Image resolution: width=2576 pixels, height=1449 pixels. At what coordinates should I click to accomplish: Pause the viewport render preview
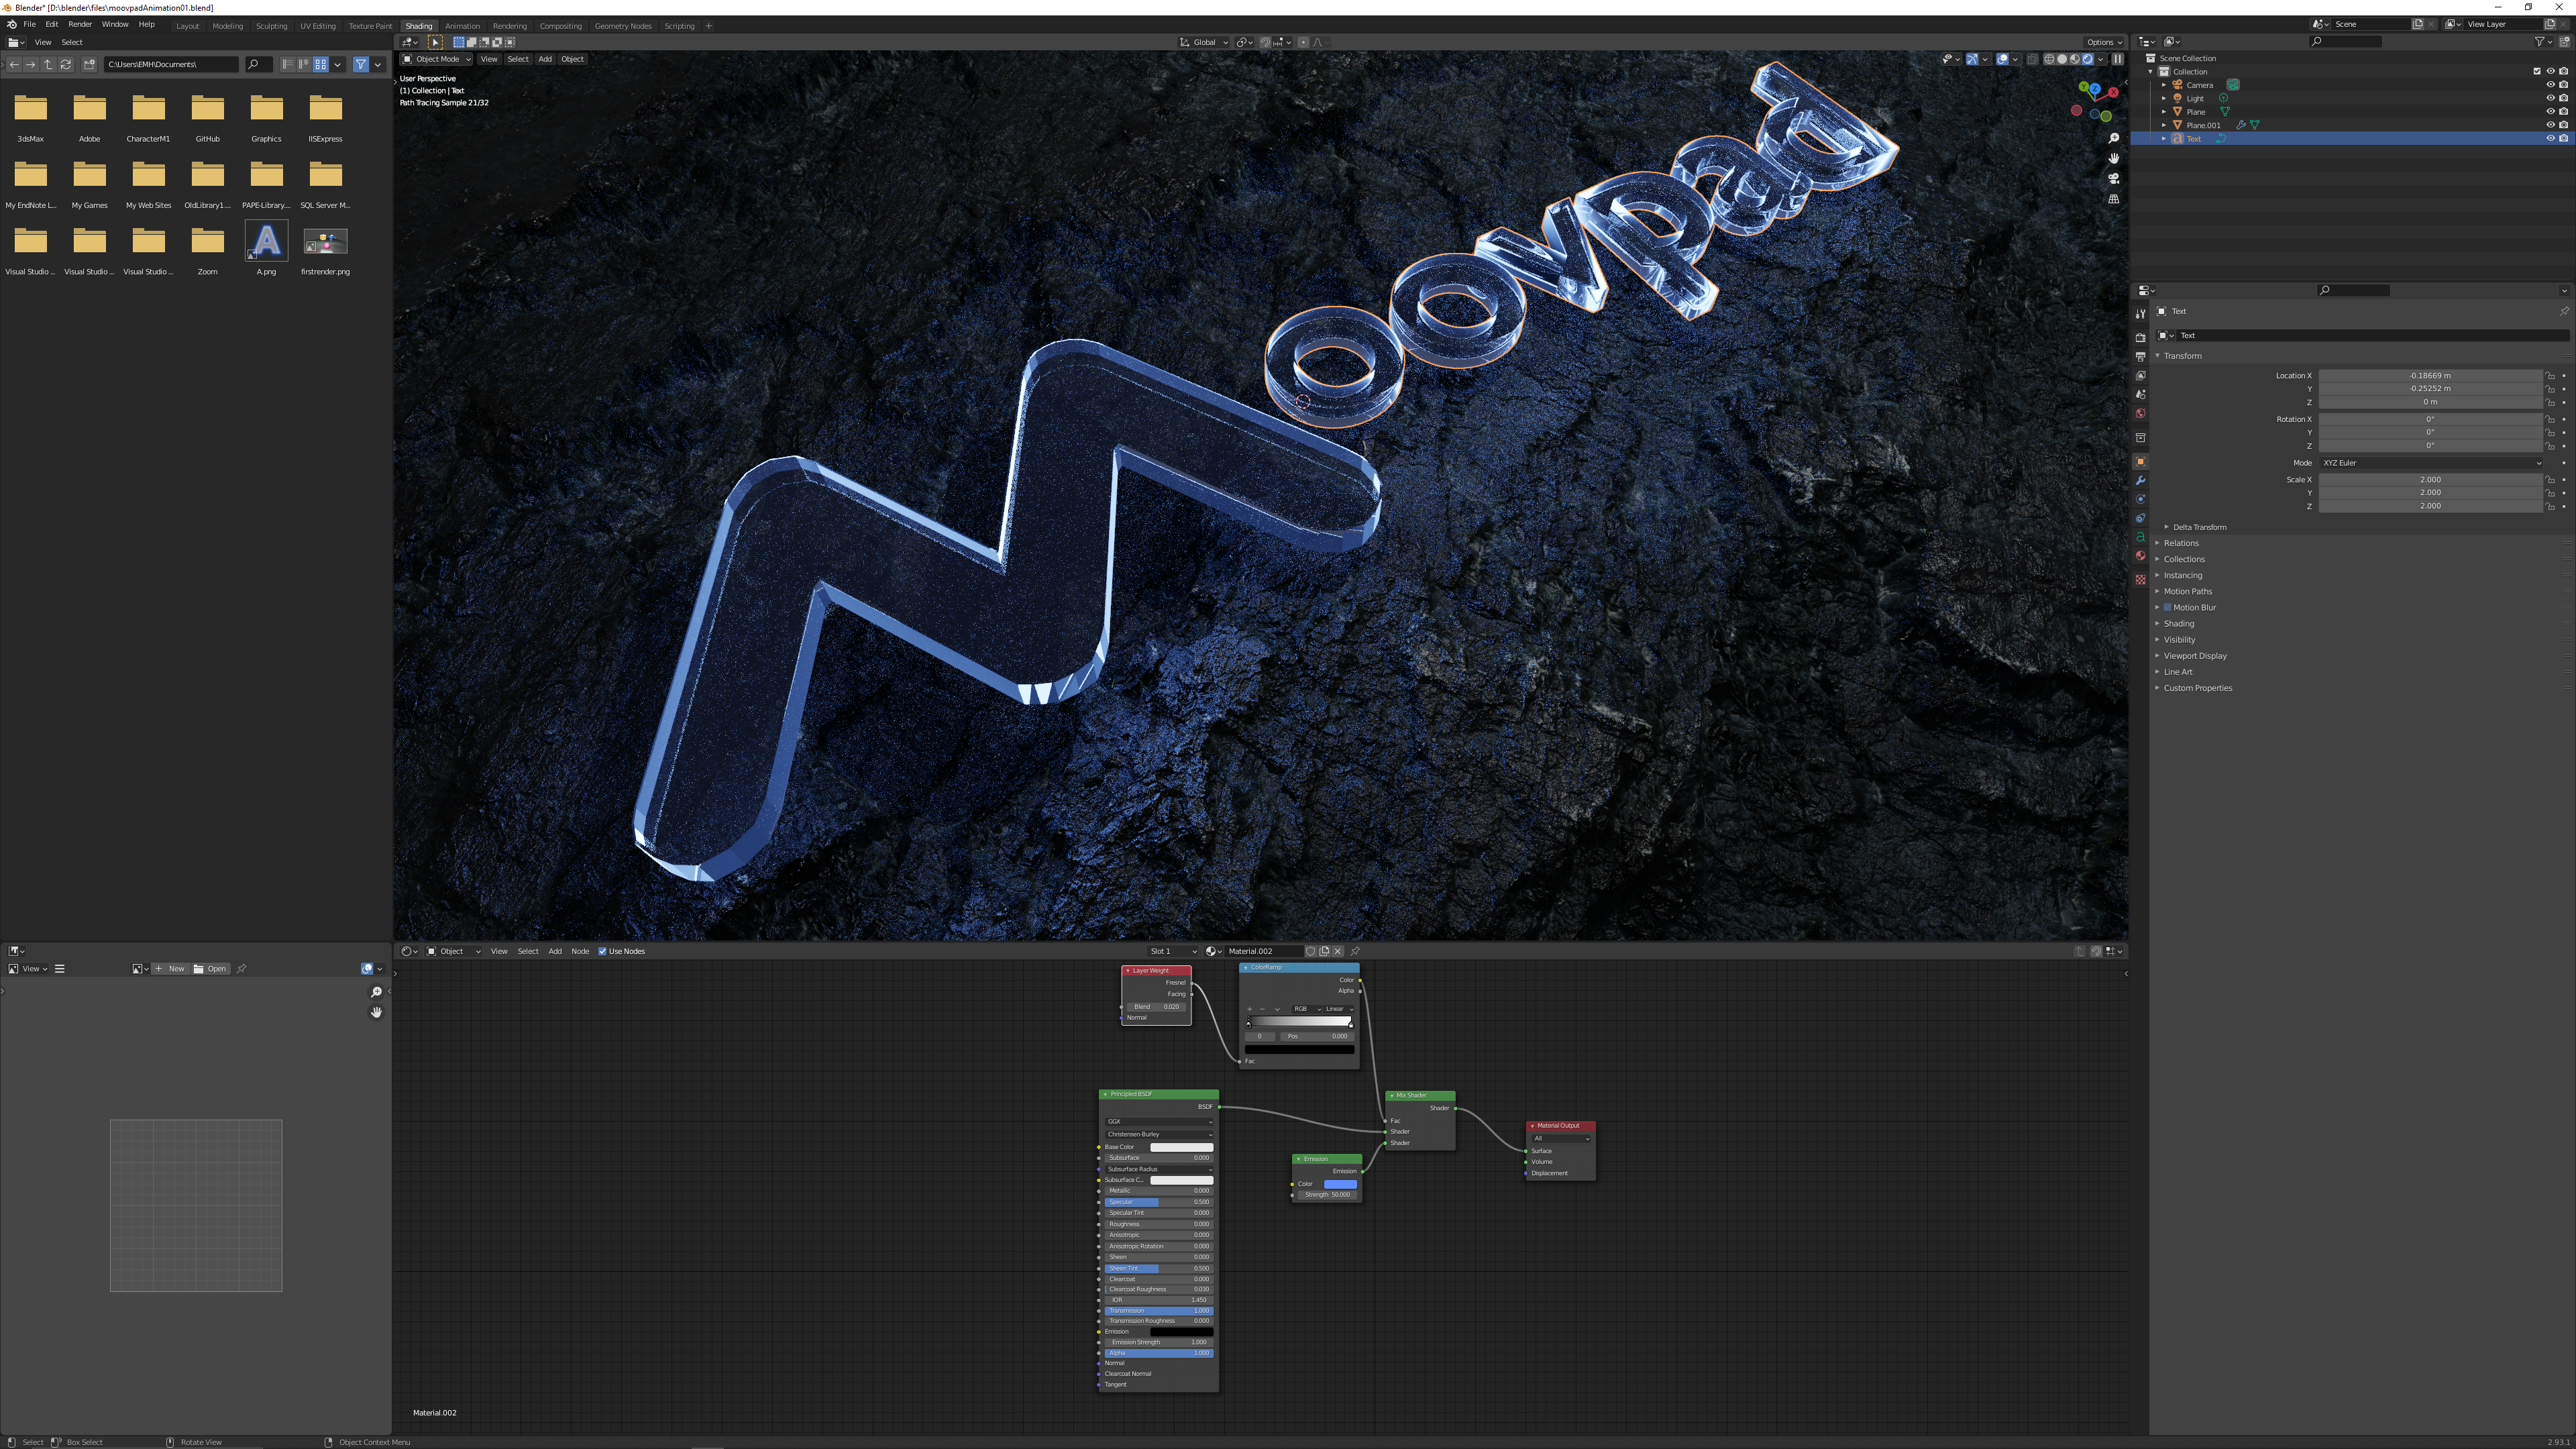coord(2117,59)
